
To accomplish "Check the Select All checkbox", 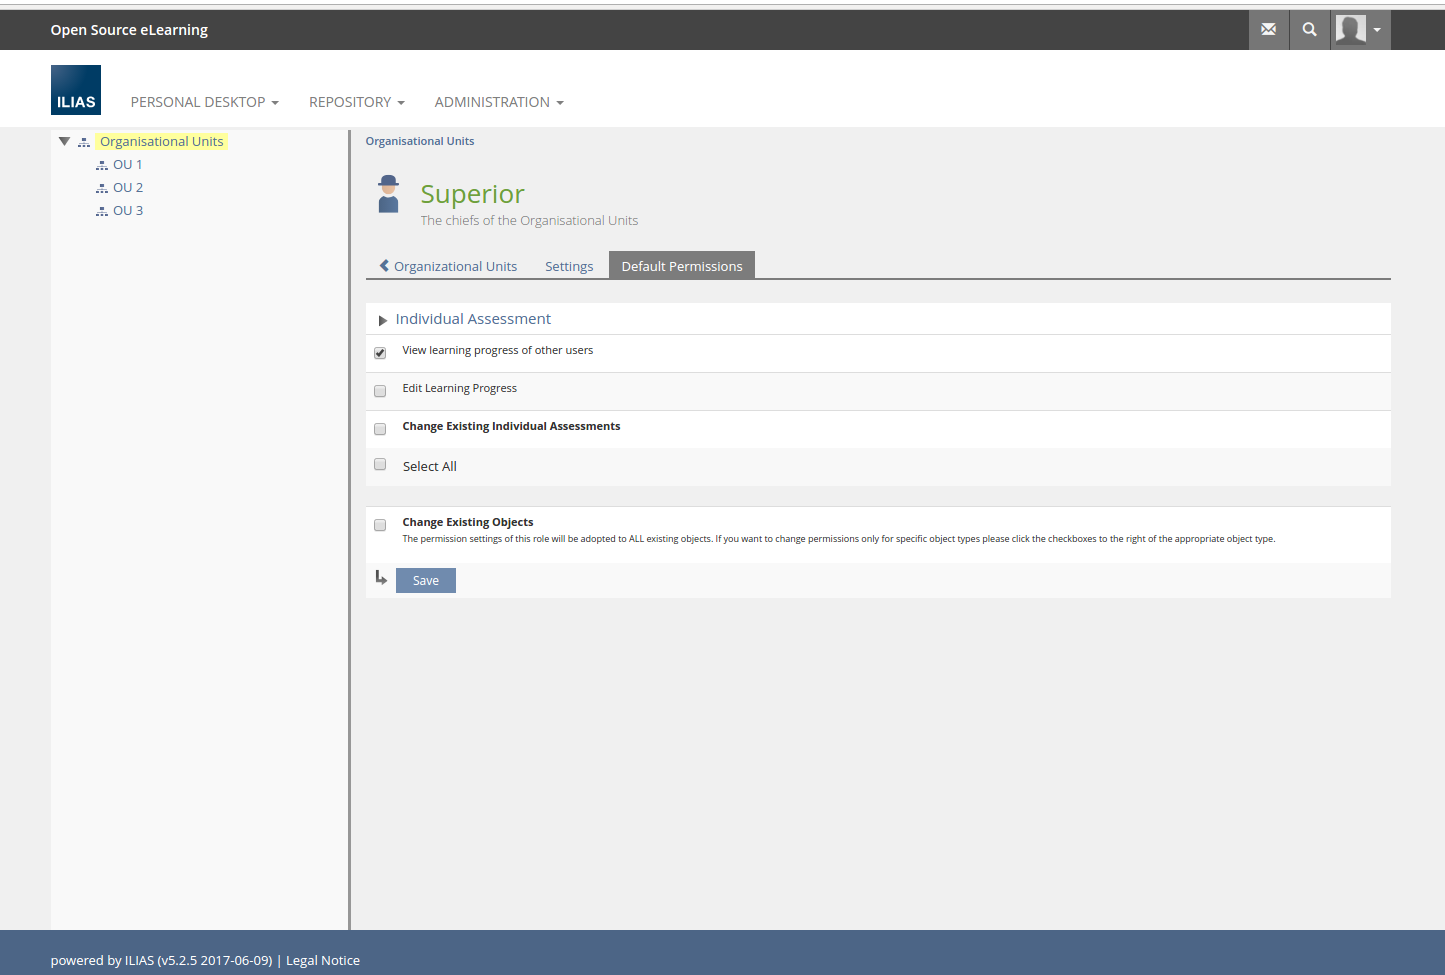I will tap(380, 464).
